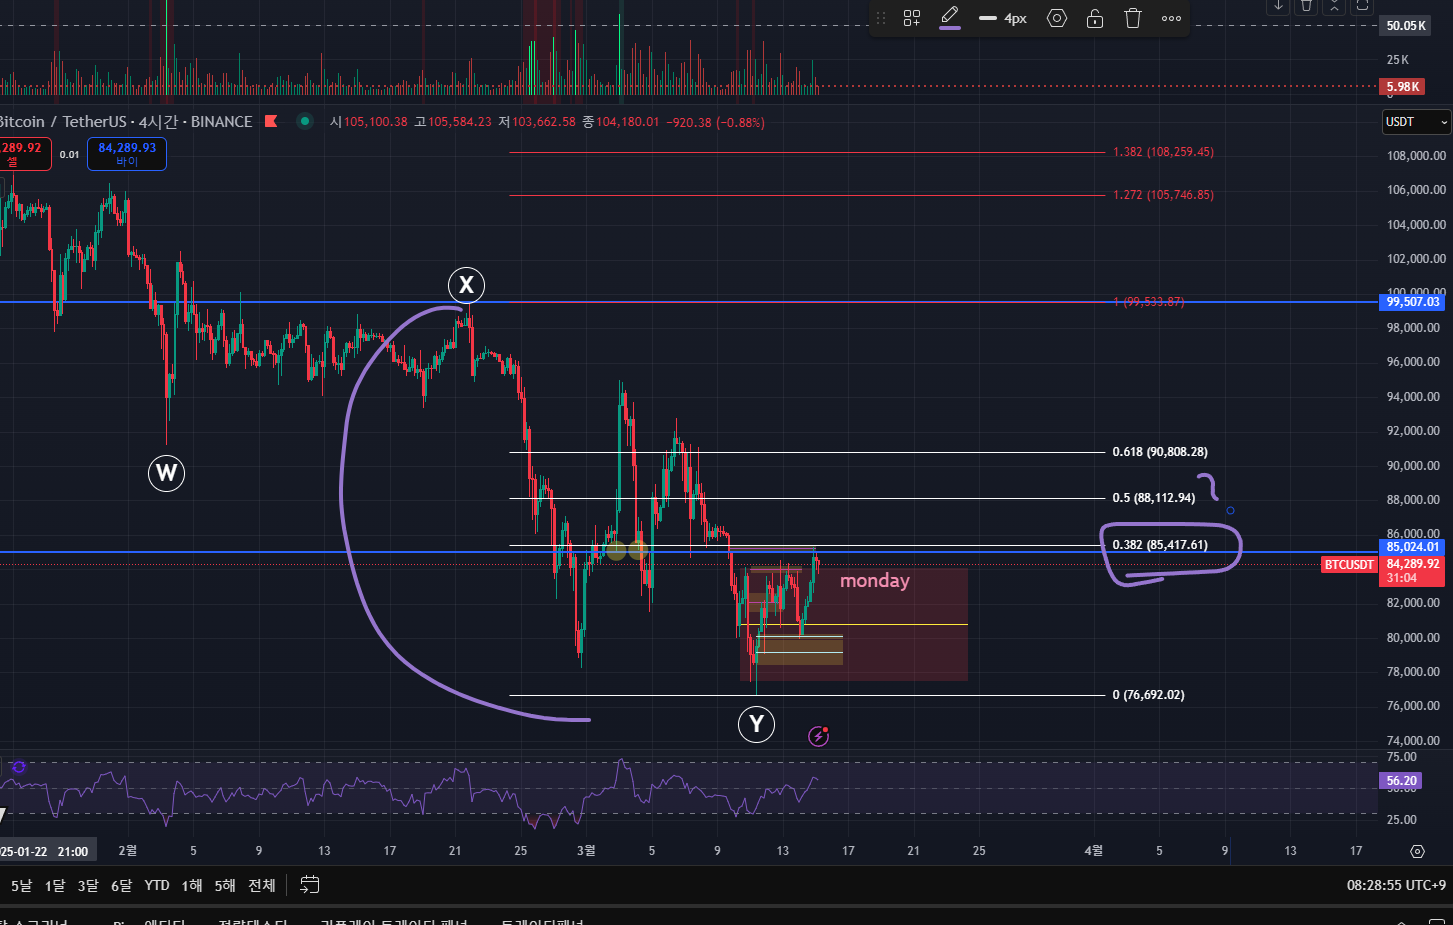Click the 84,289.93 buy button
This screenshot has width=1453, height=925.
(x=127, y=154)
